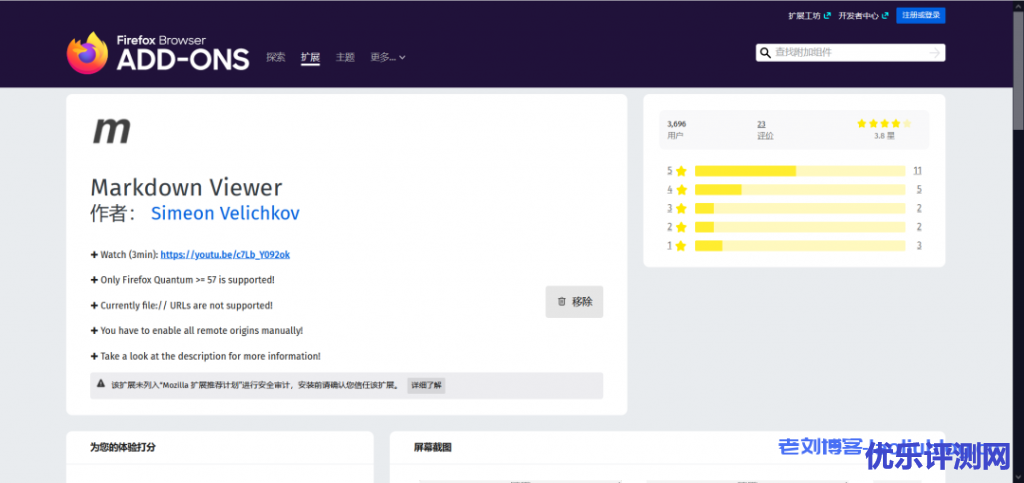Click the 注册或登录 button
The height and width of the screenshot is (483, 1024).
click(920, 15)
